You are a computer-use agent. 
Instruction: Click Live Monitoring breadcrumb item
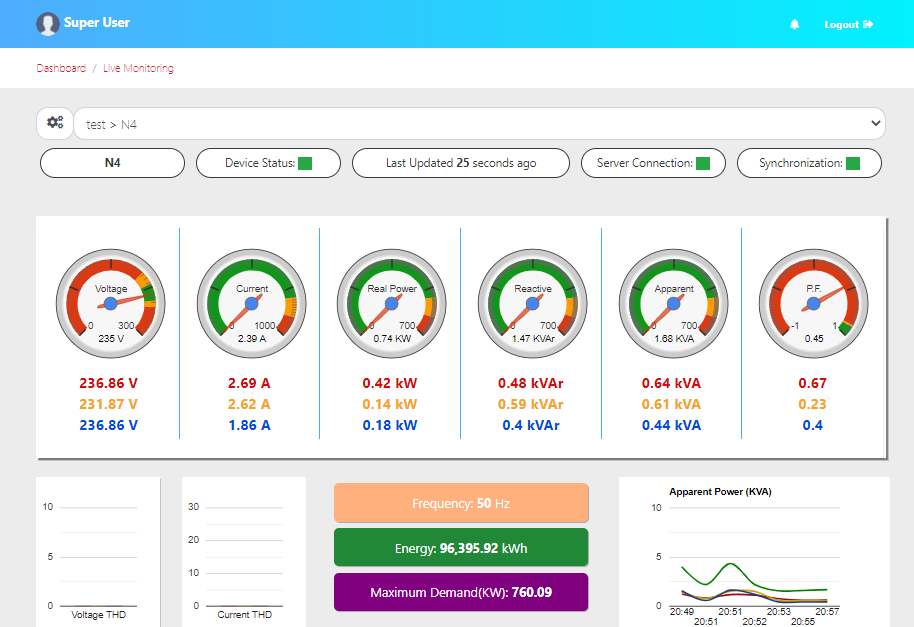click(138, 69)
